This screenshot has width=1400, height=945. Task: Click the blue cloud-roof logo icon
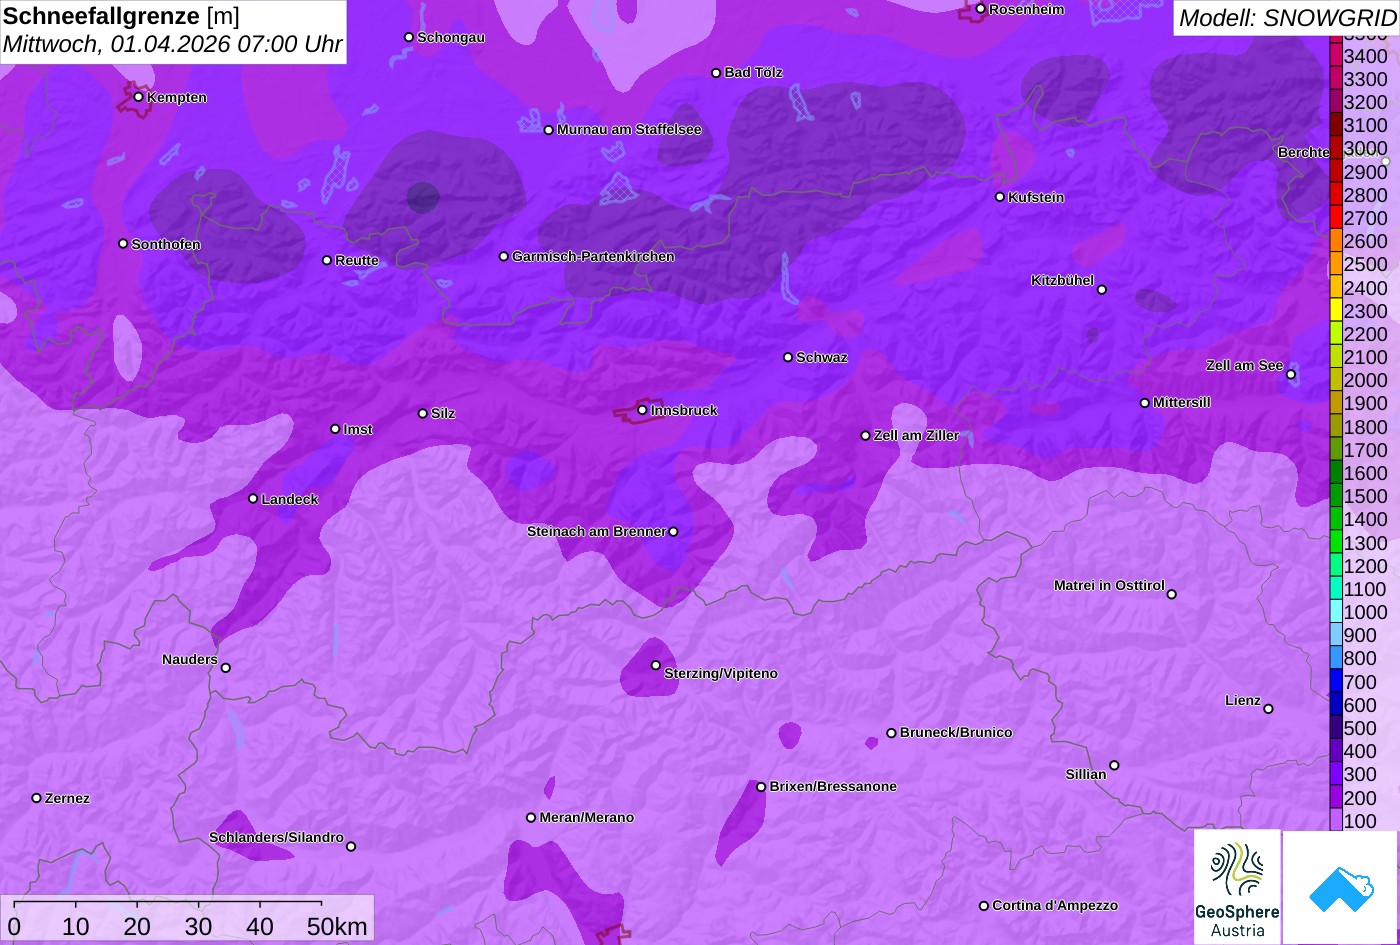pos(1341,887)
